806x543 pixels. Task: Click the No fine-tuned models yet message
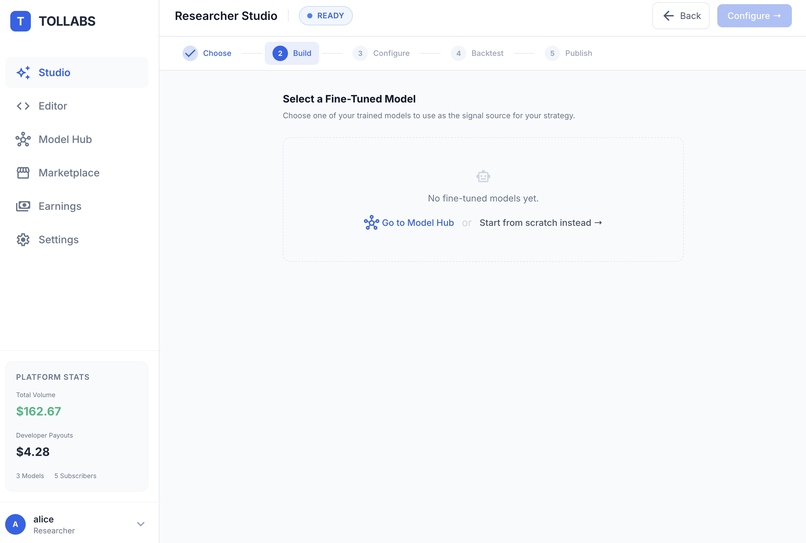[483, 198]
